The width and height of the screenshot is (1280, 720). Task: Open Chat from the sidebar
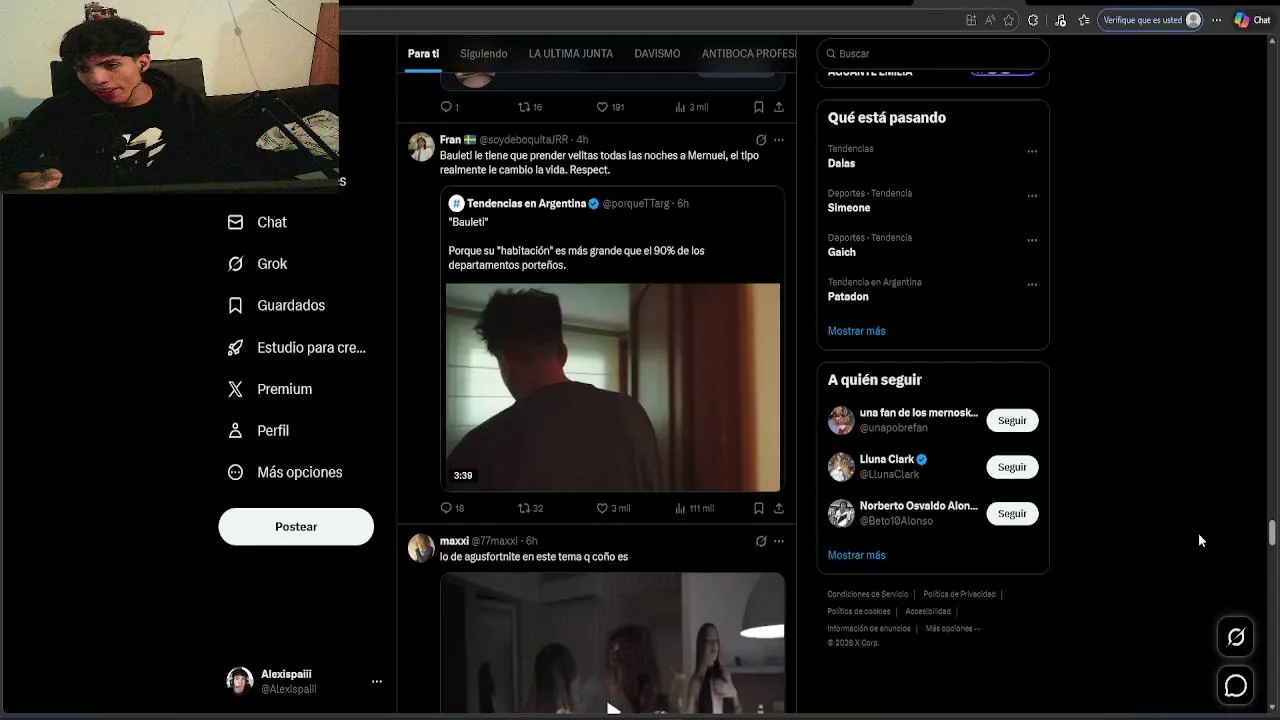(258, 222)
